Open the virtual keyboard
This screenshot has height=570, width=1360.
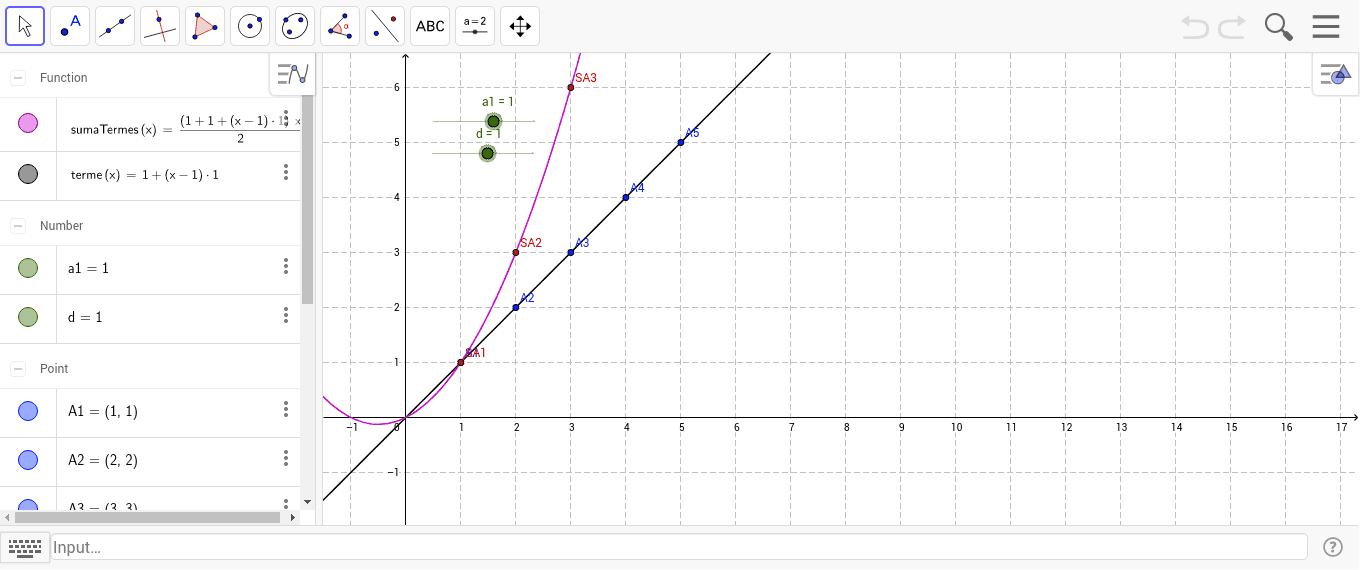[24, 547]
